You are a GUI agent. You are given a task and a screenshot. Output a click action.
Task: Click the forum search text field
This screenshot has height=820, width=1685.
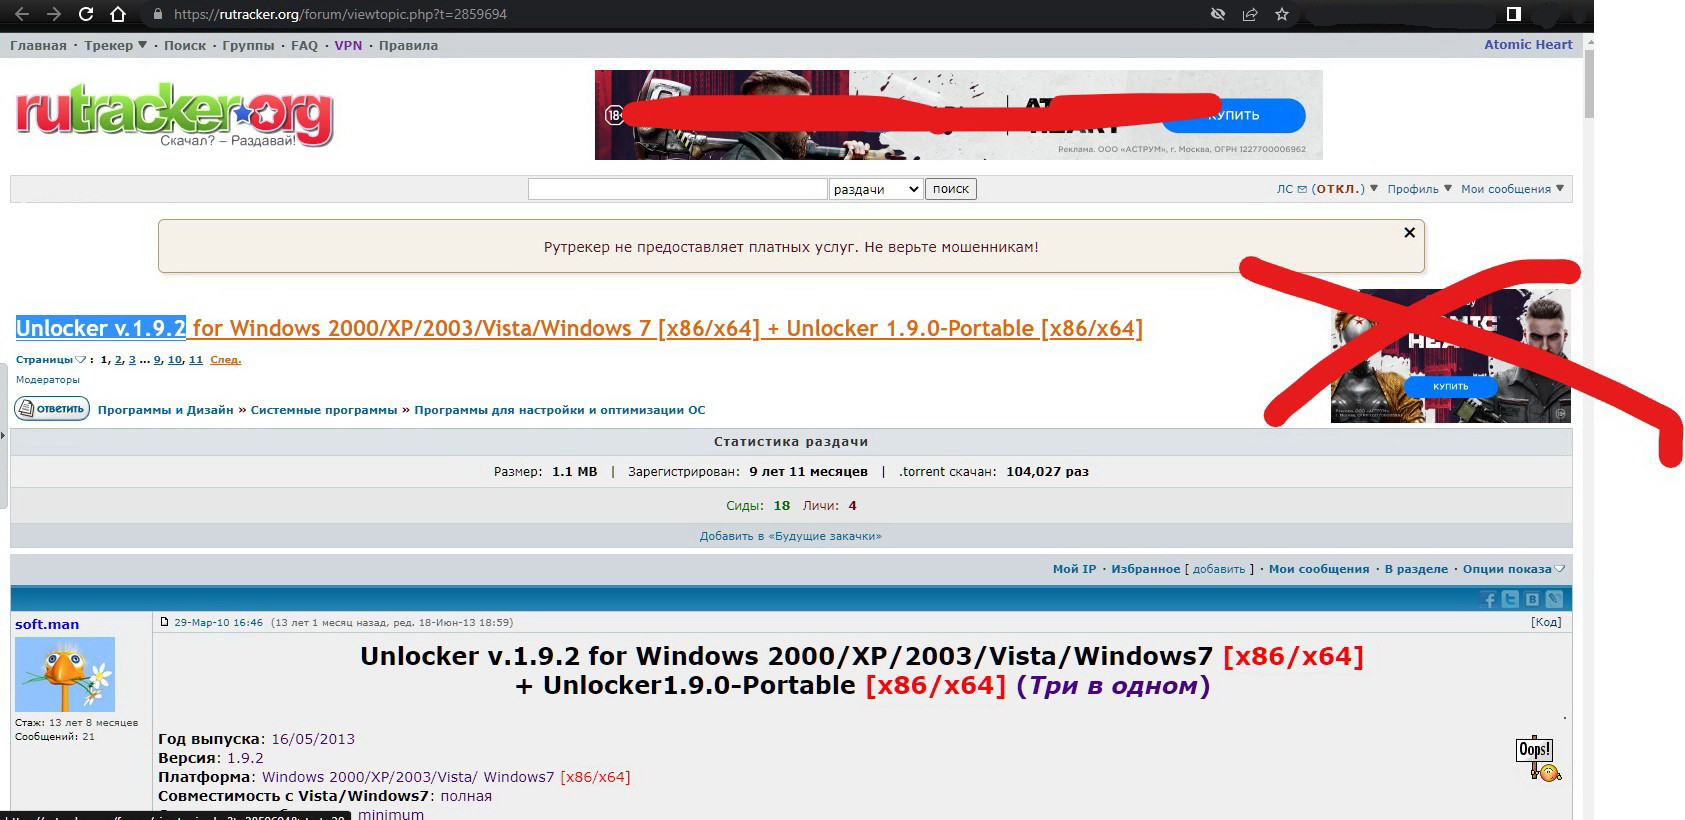[x=677, y=189]
